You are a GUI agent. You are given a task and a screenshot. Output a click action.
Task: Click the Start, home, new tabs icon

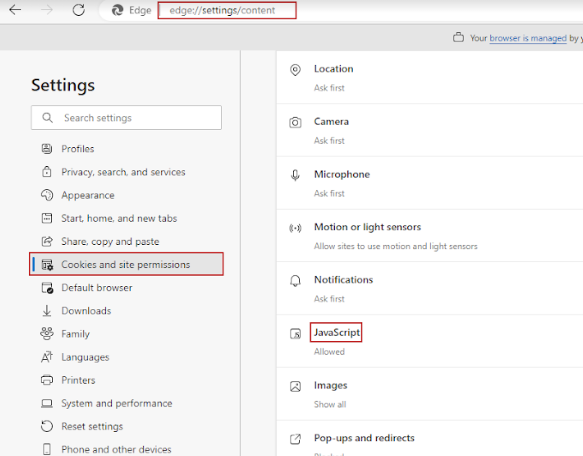[47, 218]
